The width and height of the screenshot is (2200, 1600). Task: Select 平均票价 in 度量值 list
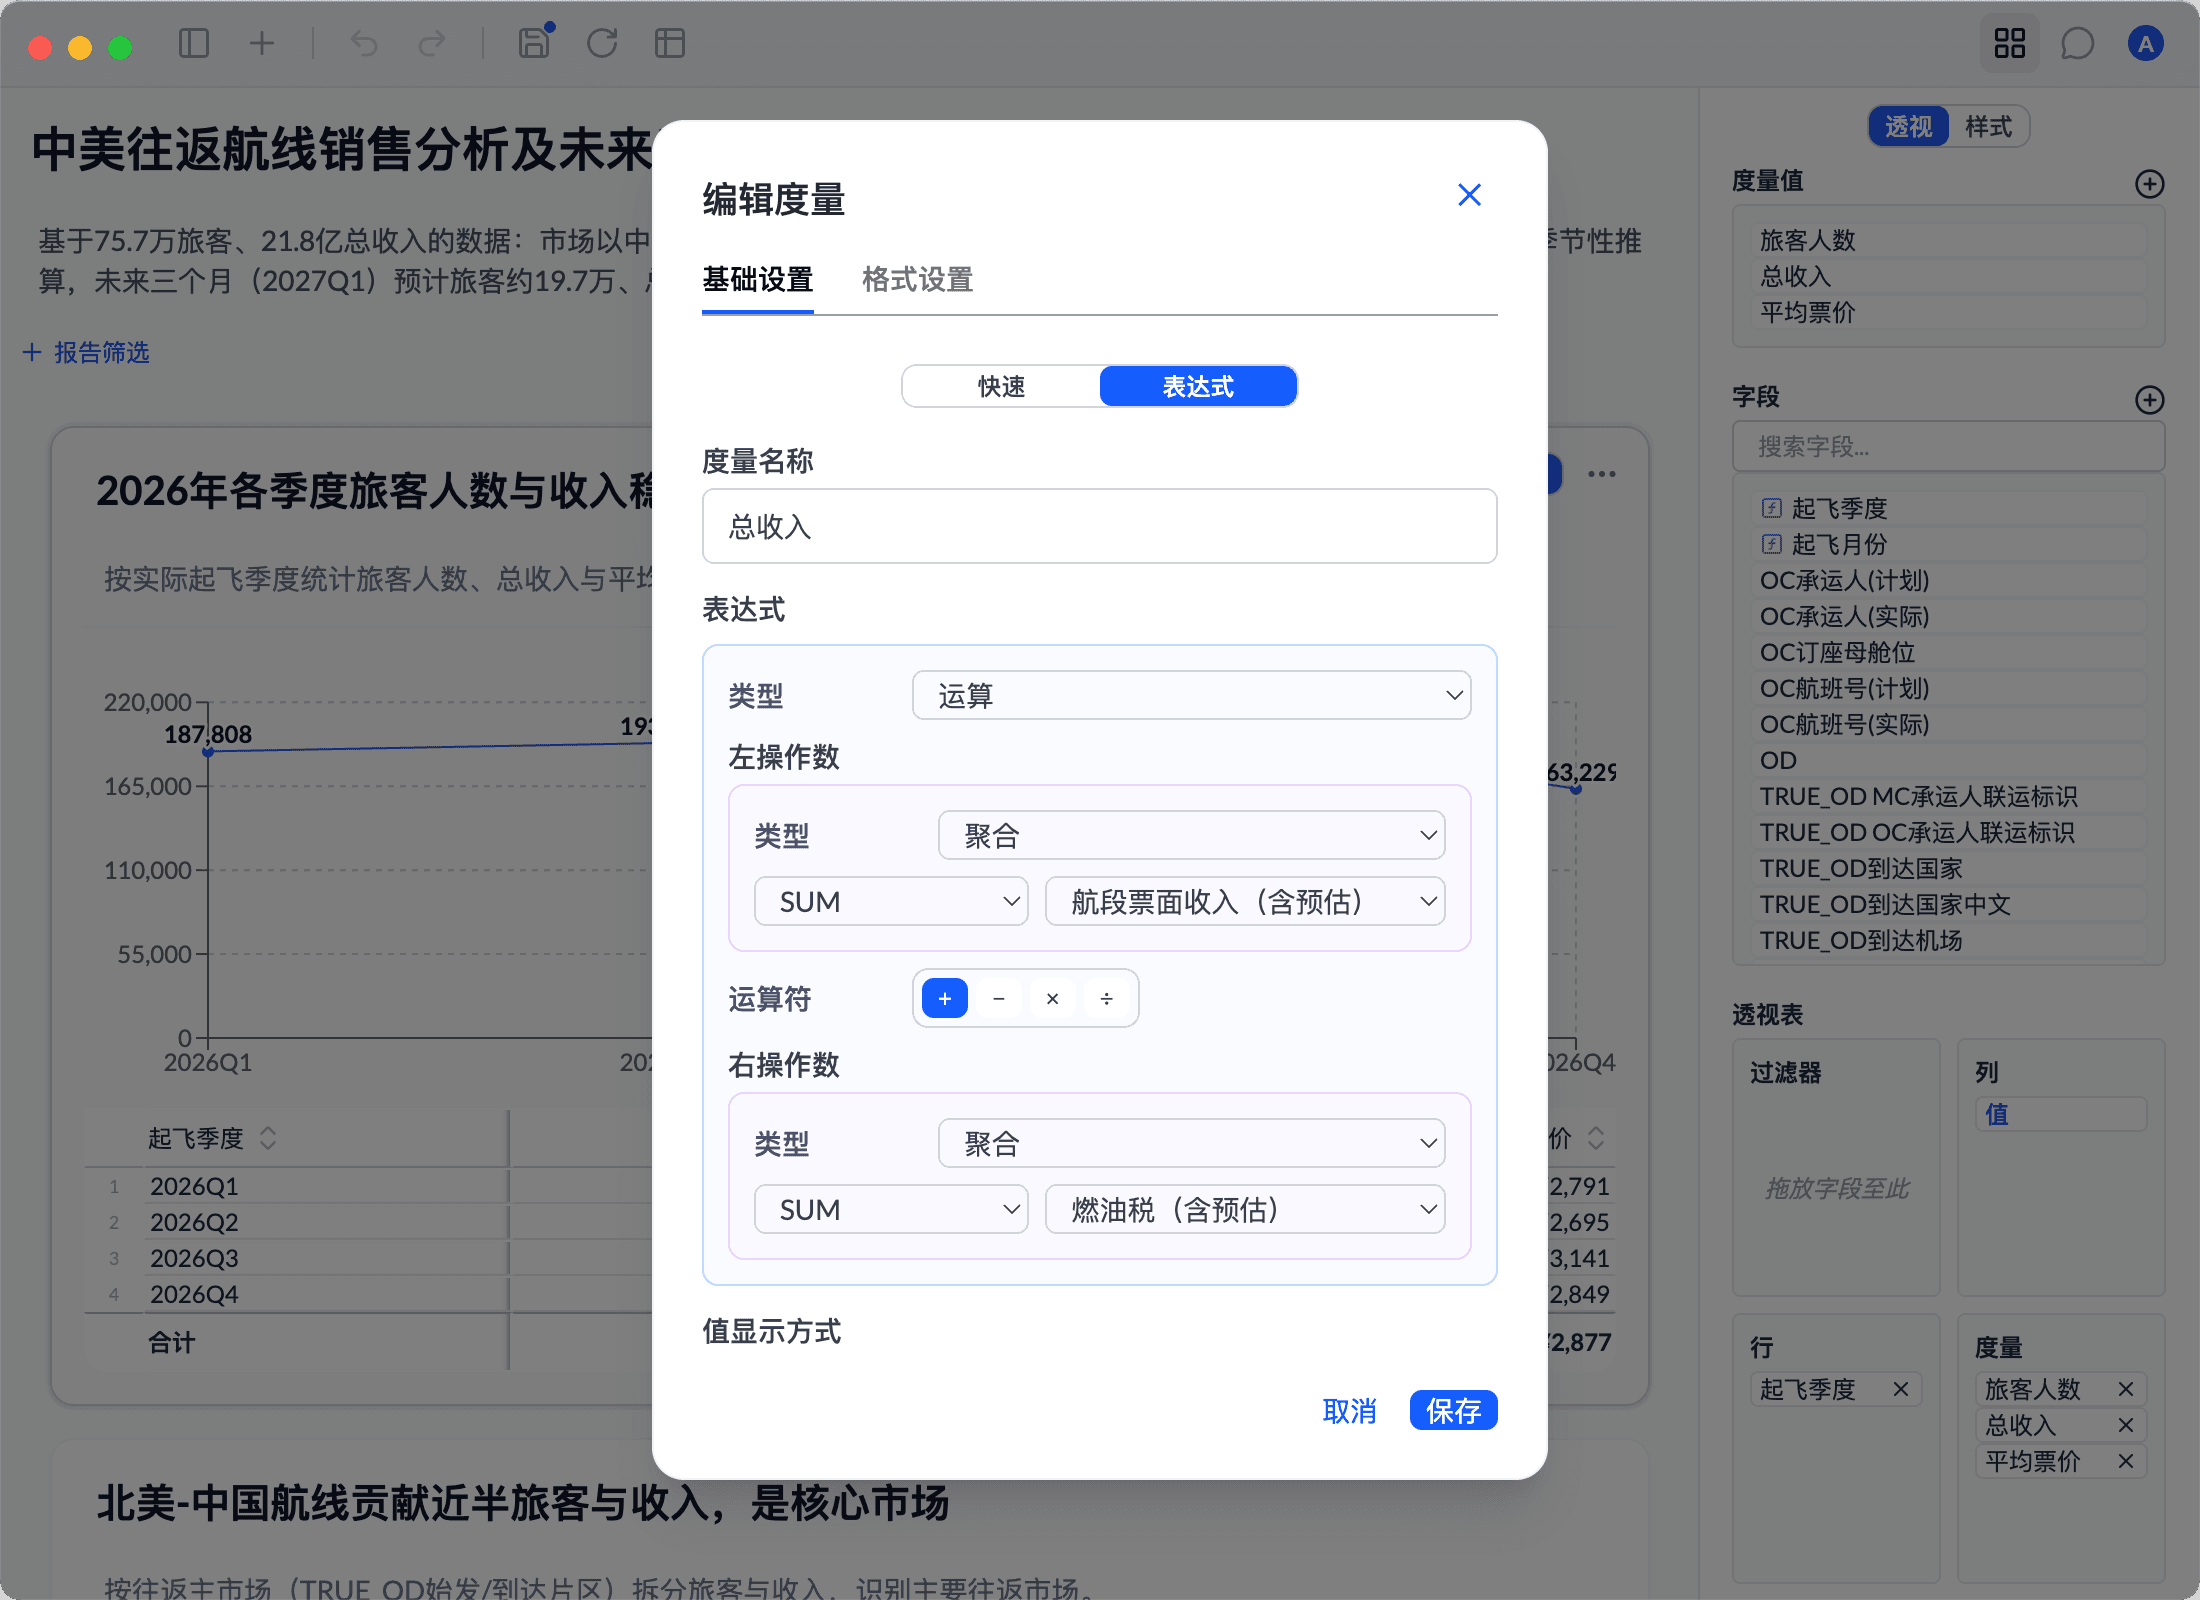point(1948,312)
